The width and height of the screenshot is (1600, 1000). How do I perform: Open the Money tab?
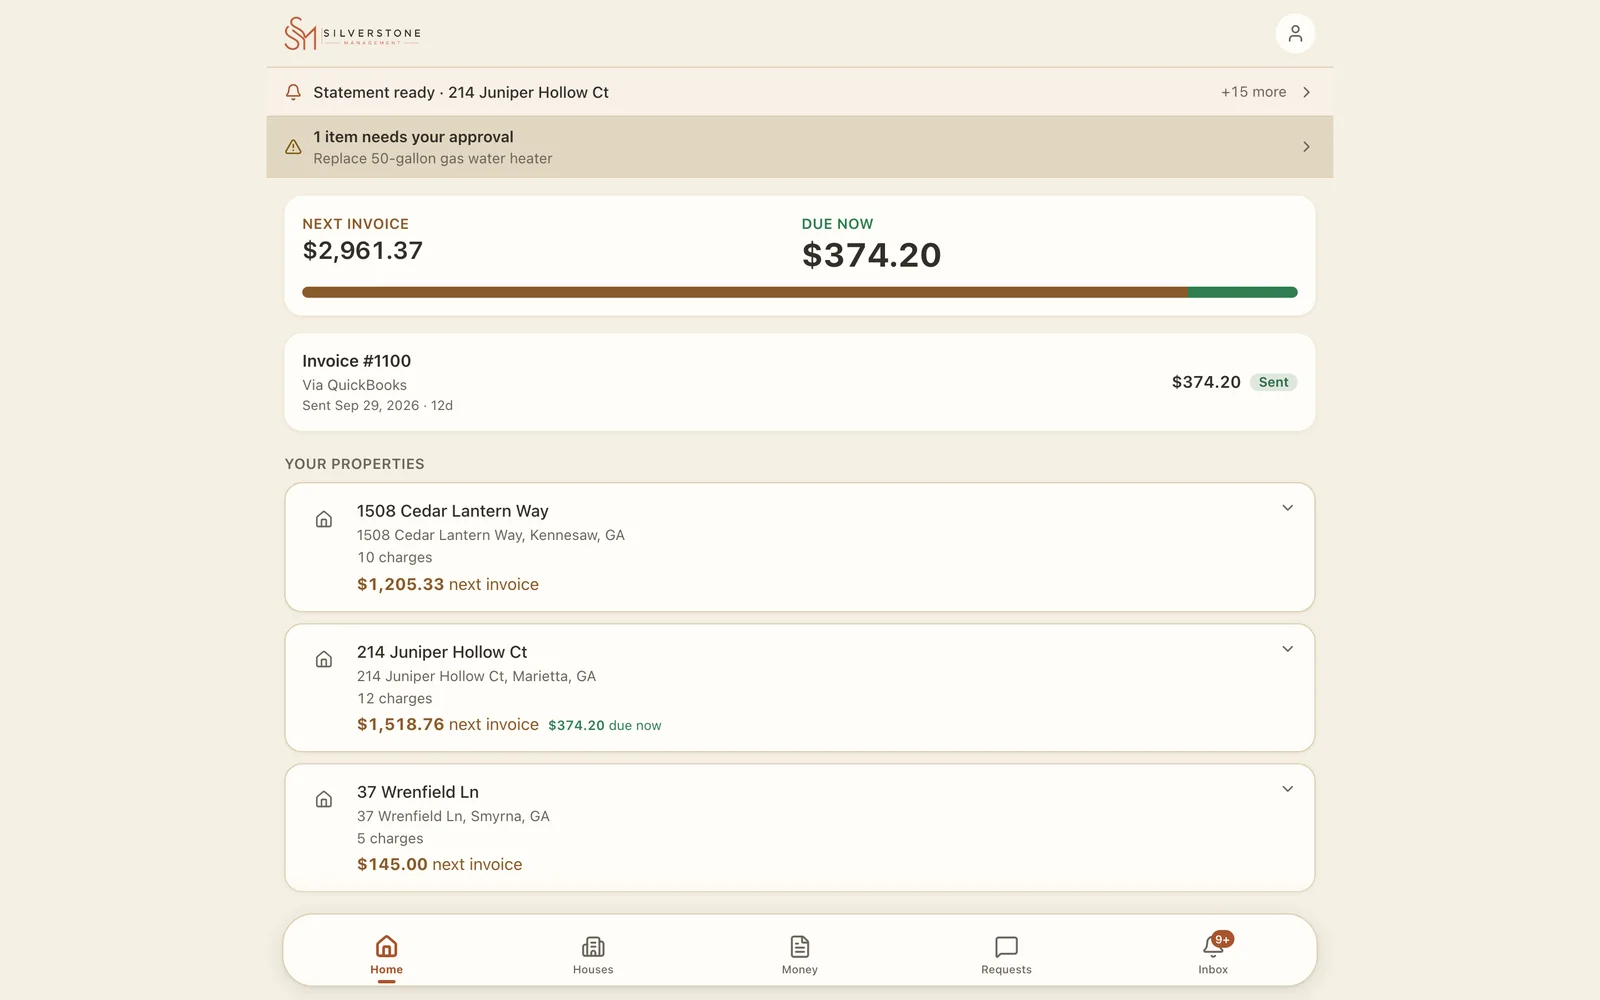800,954
